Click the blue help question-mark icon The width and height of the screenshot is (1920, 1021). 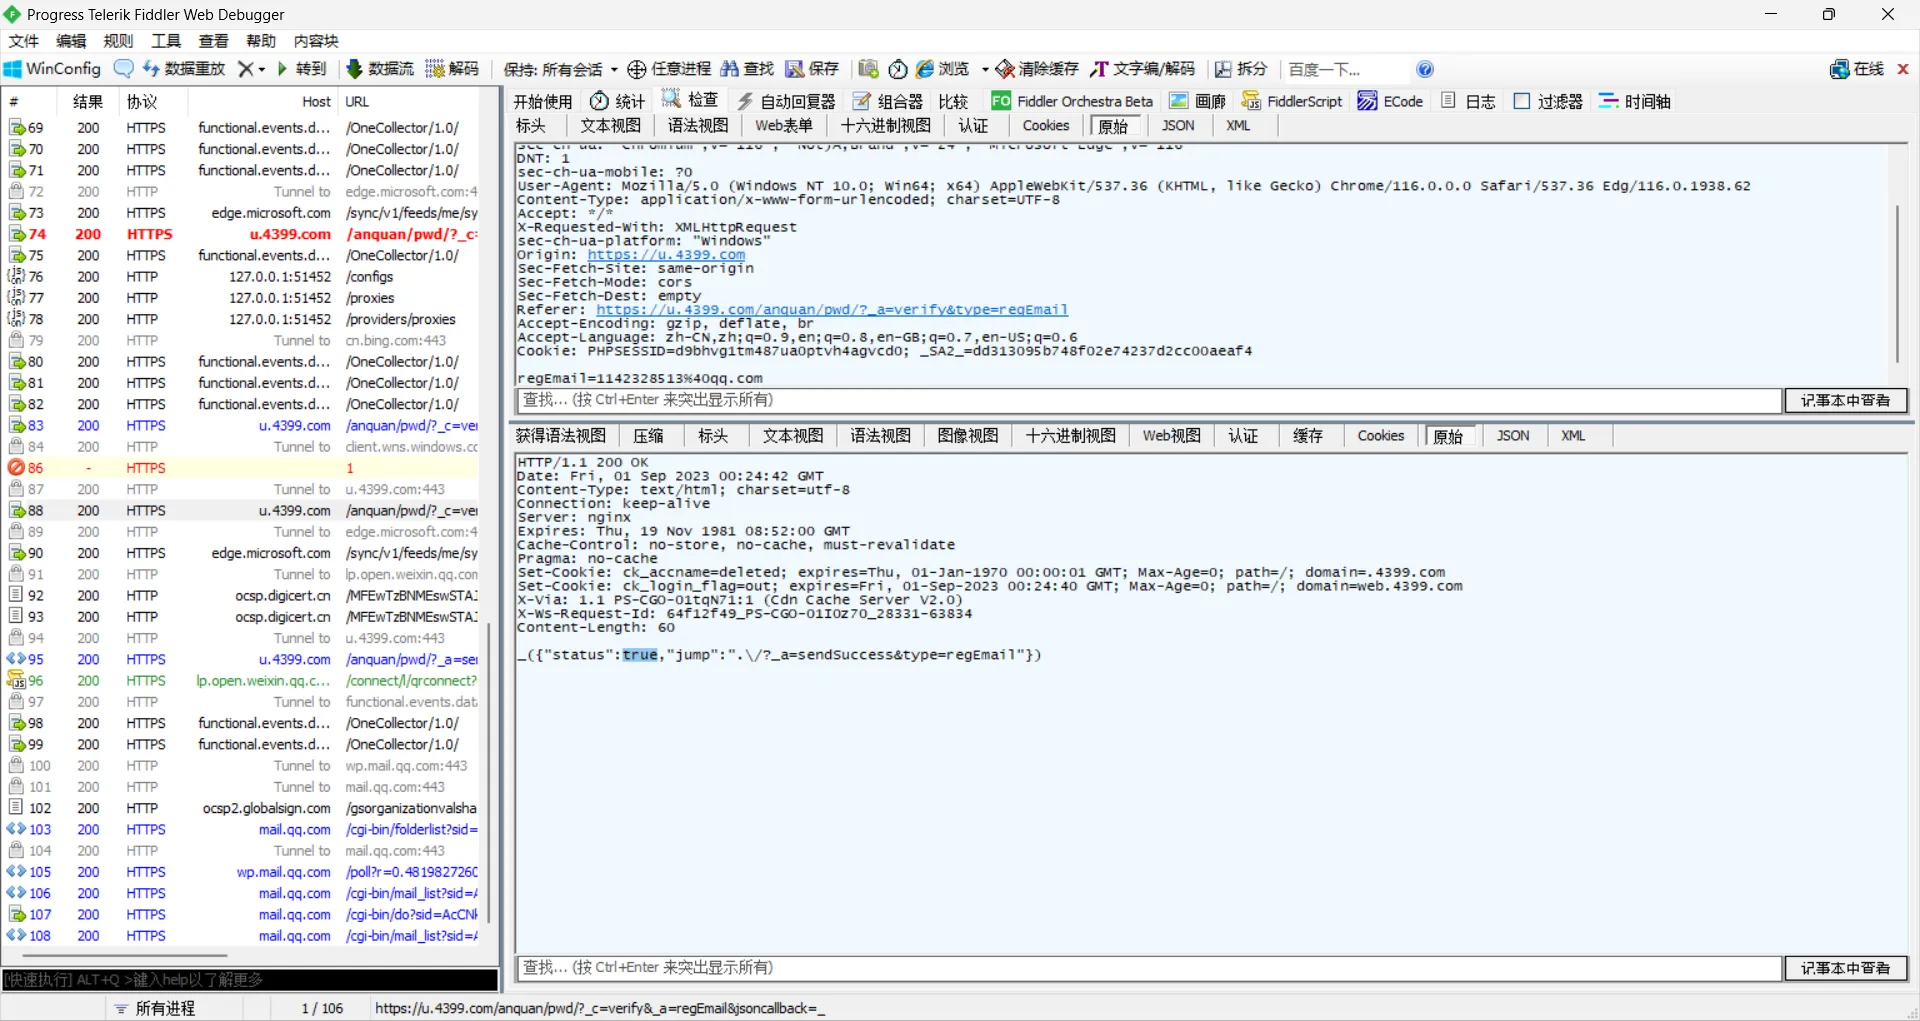click(1425, 69)
